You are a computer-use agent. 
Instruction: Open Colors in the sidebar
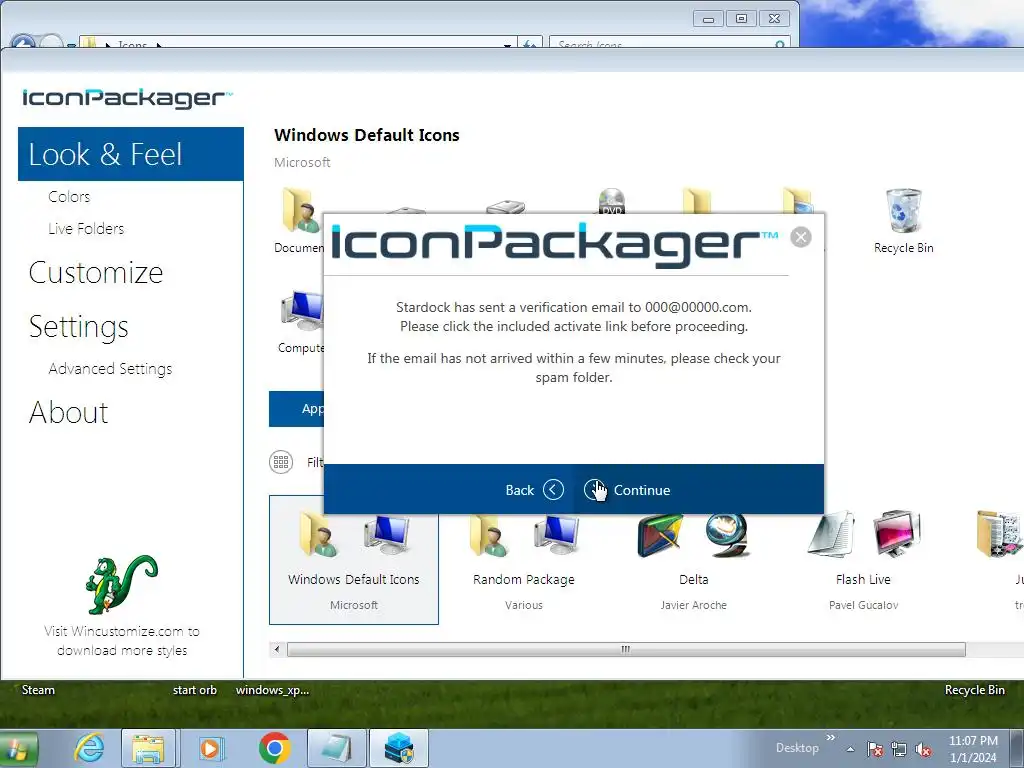tap(69, 197)
